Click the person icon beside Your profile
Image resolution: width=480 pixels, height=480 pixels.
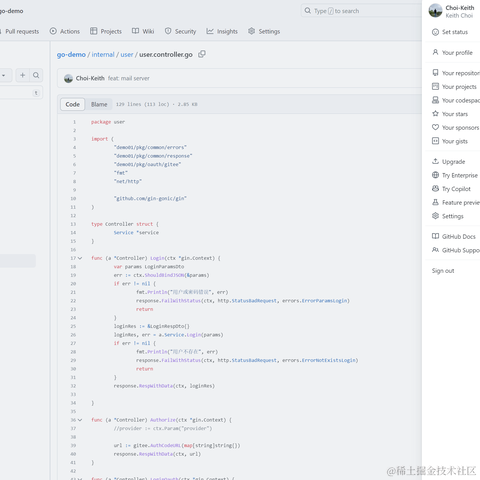435,52
